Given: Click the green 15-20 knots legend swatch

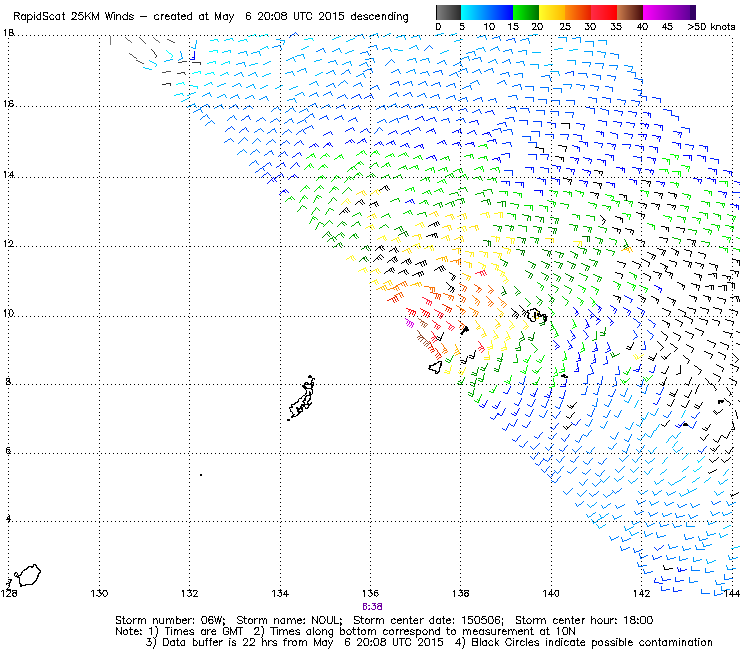Looking at the screenshot, I should [526, 12].
